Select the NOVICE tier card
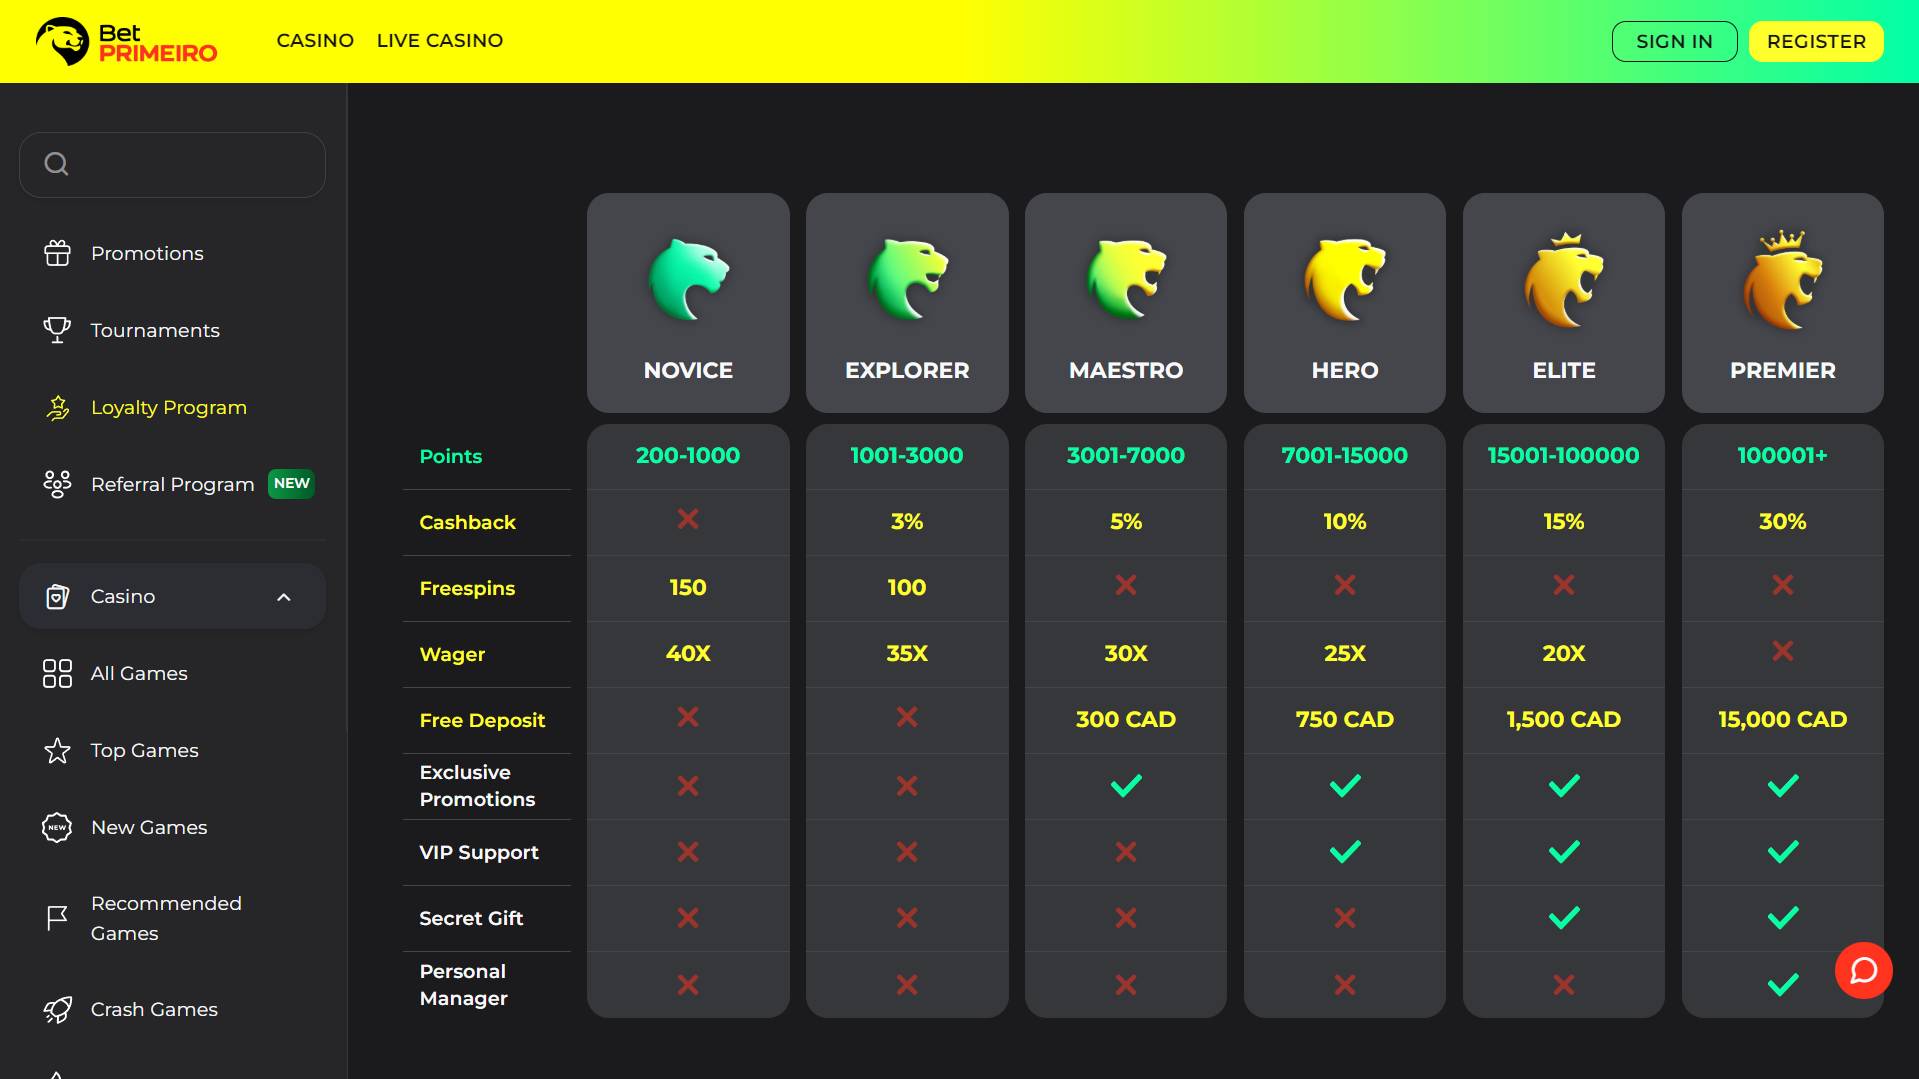Screen dimensions: 1919x1079 pos(688,303)
